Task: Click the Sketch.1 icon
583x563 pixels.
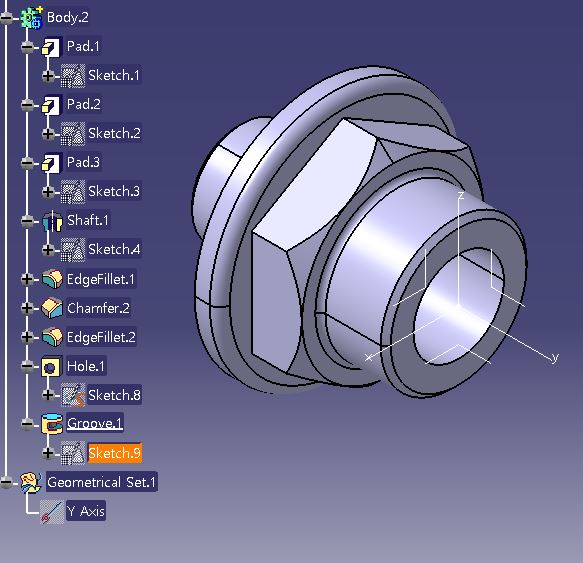Action: 73,76
